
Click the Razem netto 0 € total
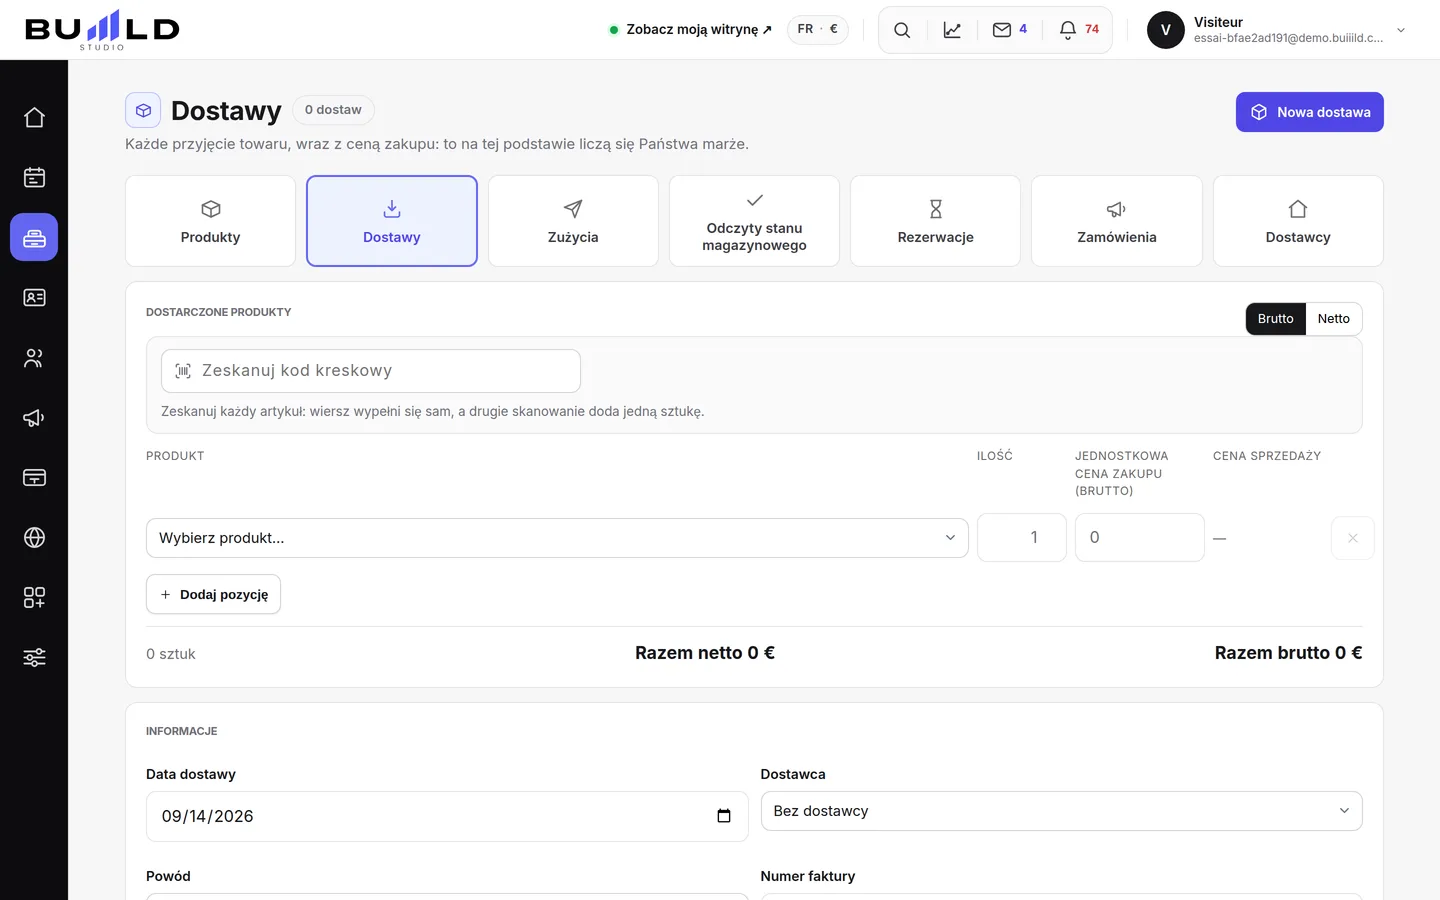point(705,653)
